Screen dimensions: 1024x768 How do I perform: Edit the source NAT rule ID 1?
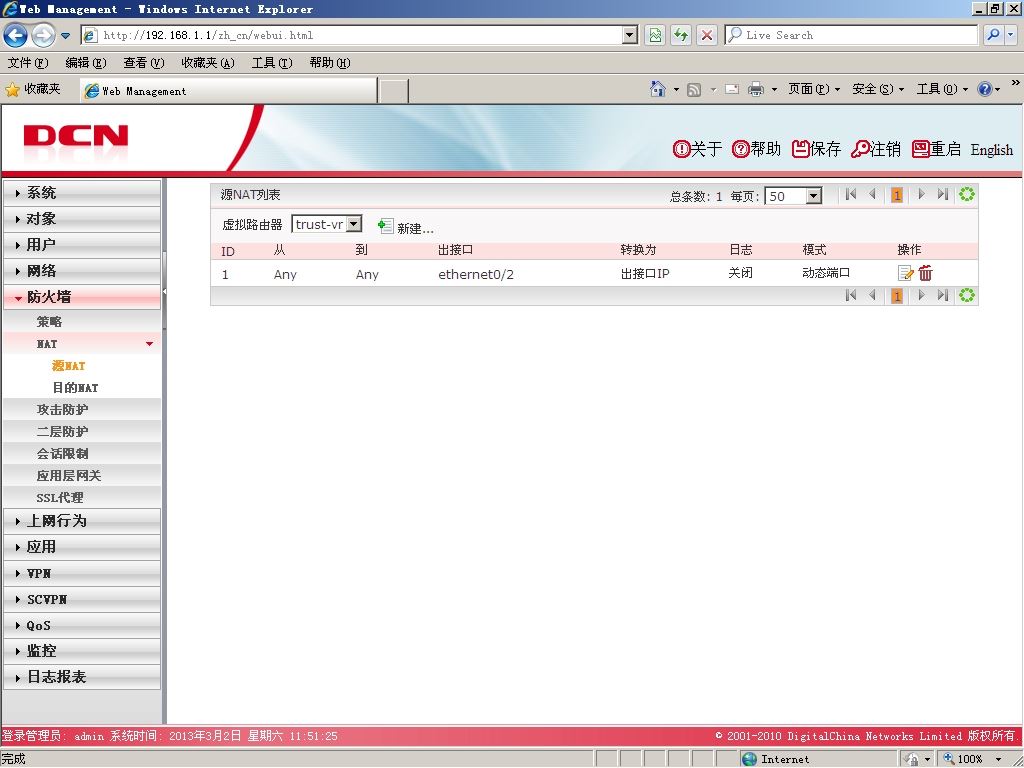coord(905,273)
